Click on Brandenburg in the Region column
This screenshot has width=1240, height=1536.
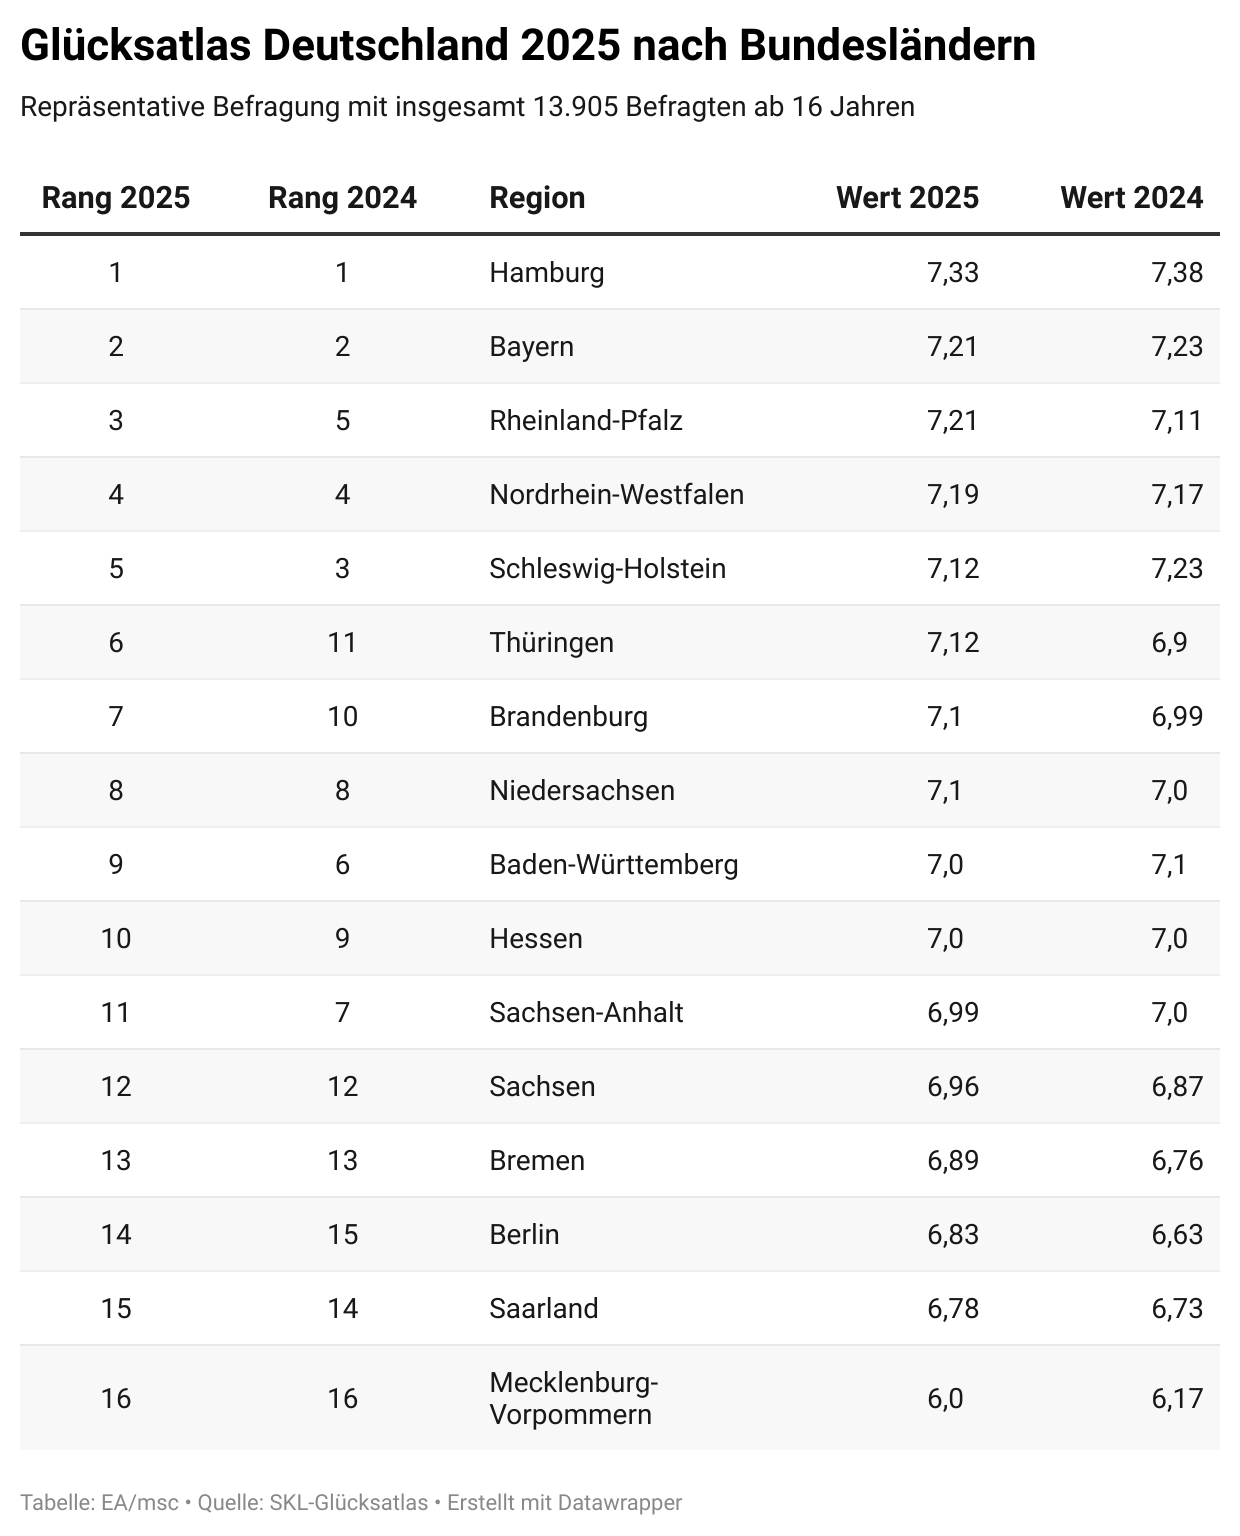click(x=568, y=716)
